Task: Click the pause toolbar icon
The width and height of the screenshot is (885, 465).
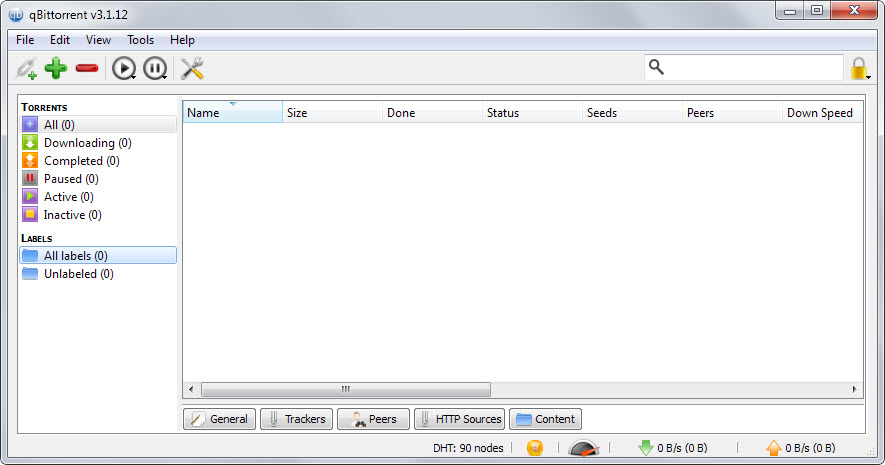Action: click(155, 68)
